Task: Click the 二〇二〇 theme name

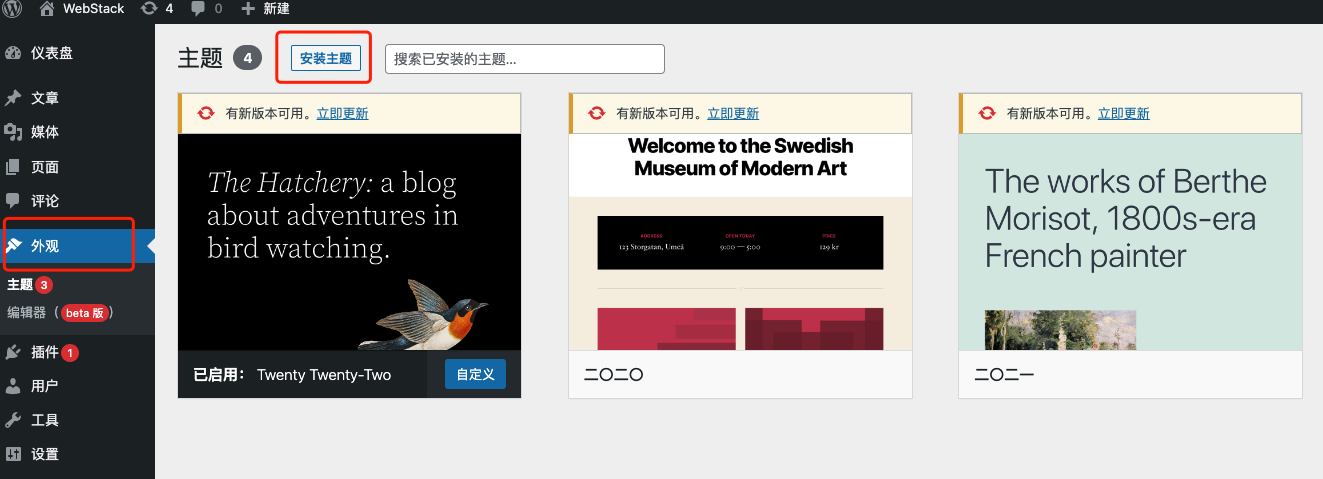Action: tap(613, 375)
